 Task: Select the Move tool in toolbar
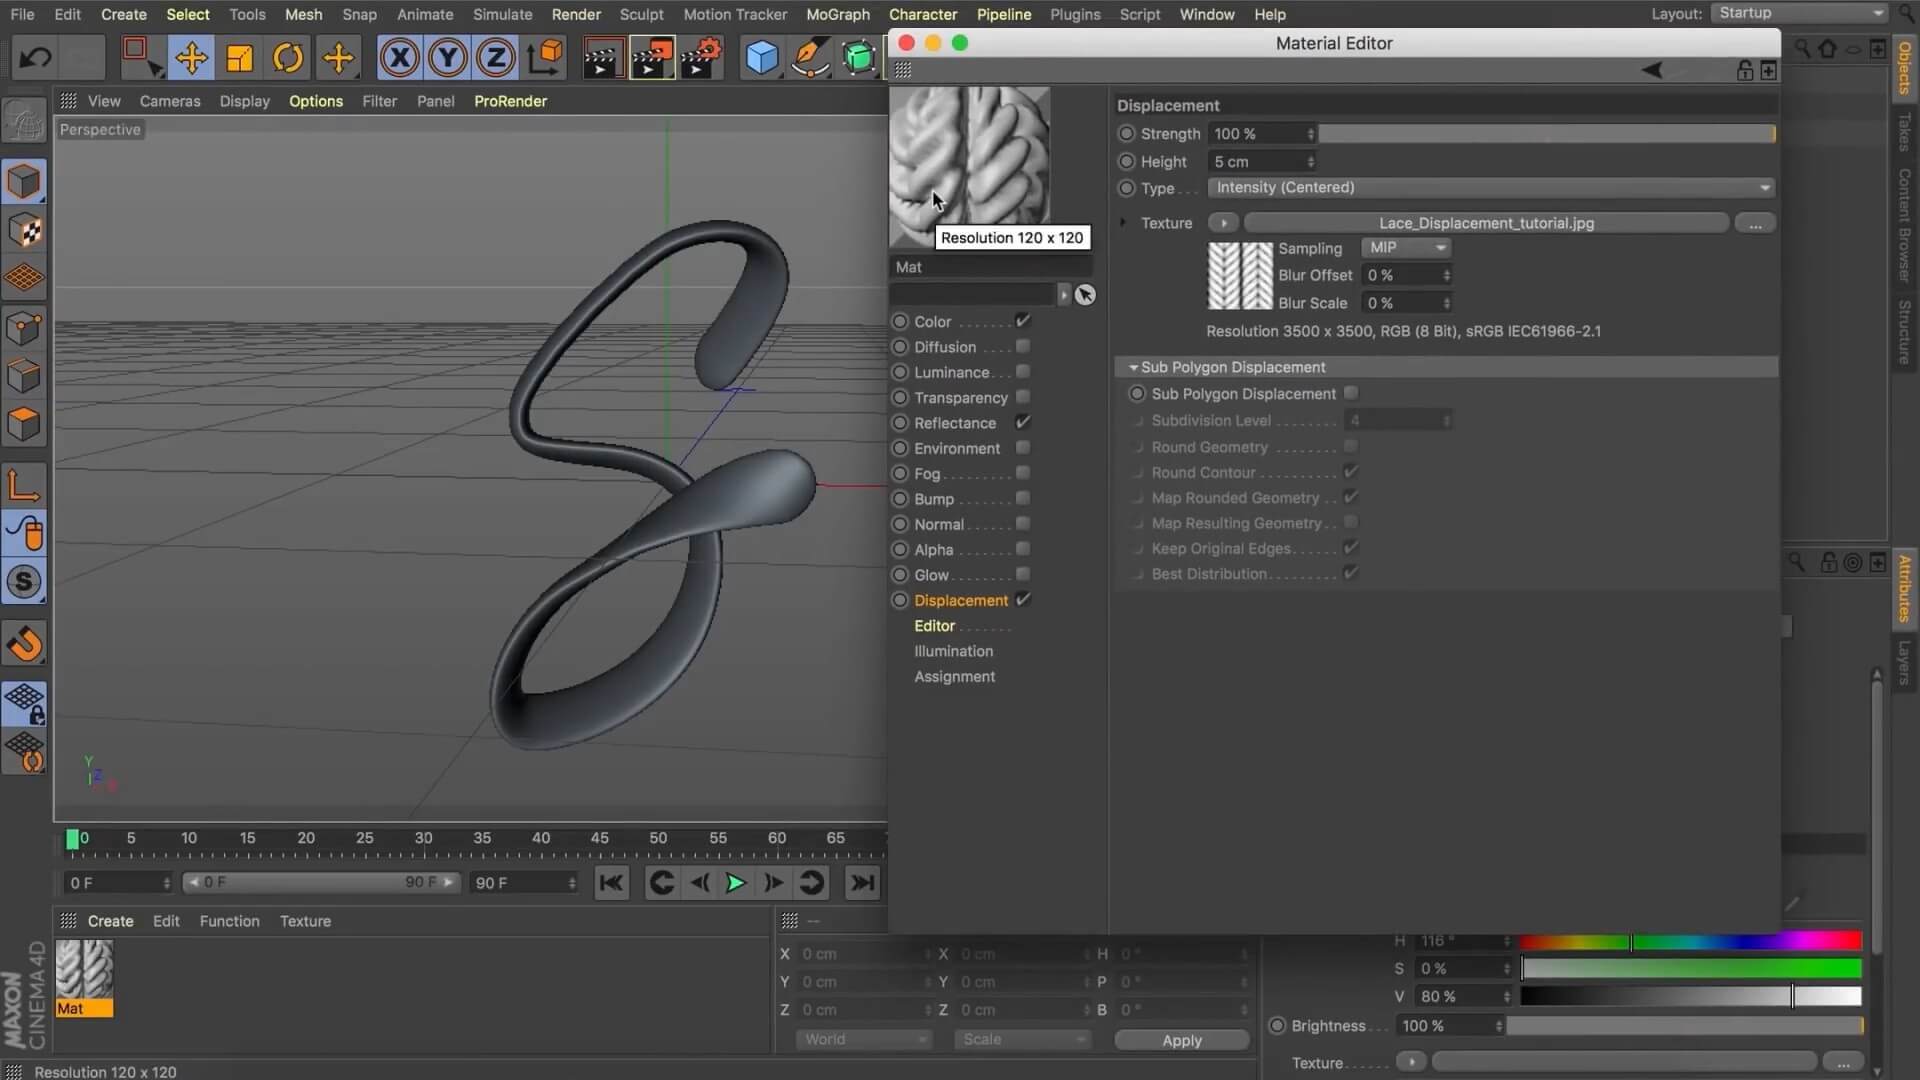point(191,57)
